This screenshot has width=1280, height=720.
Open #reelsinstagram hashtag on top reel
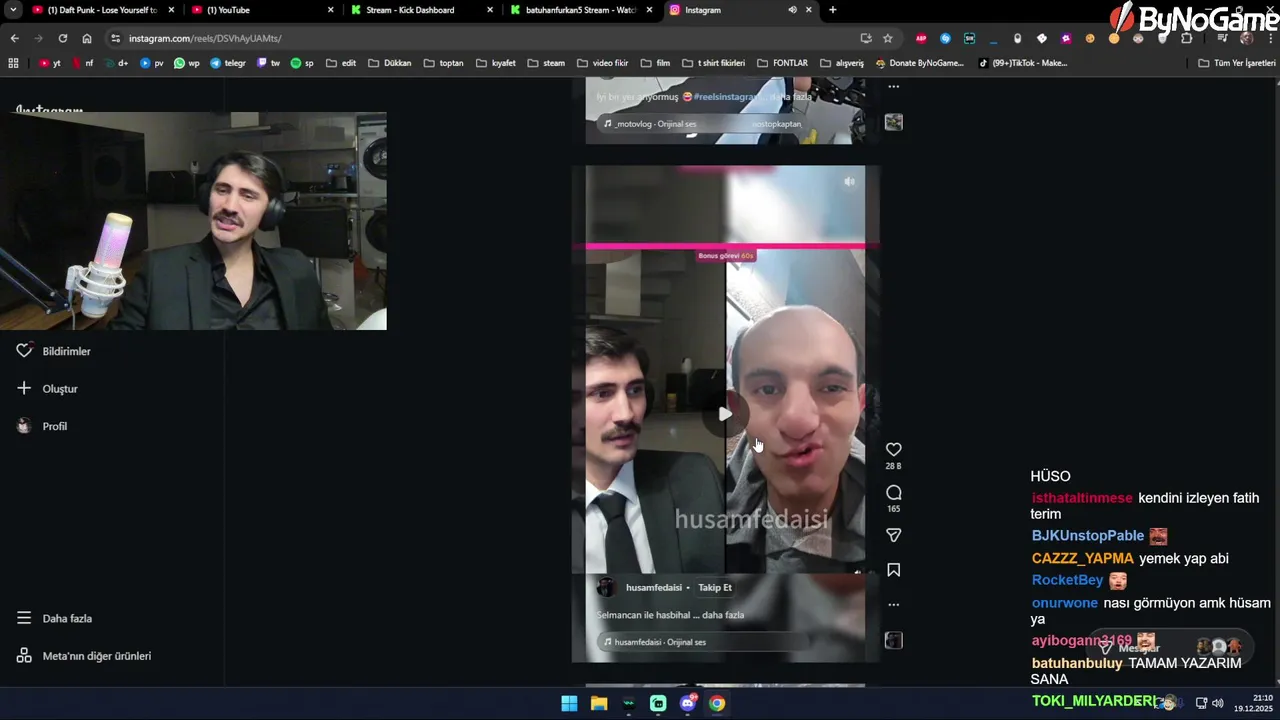pyautogui.click(x=725, y=97)
